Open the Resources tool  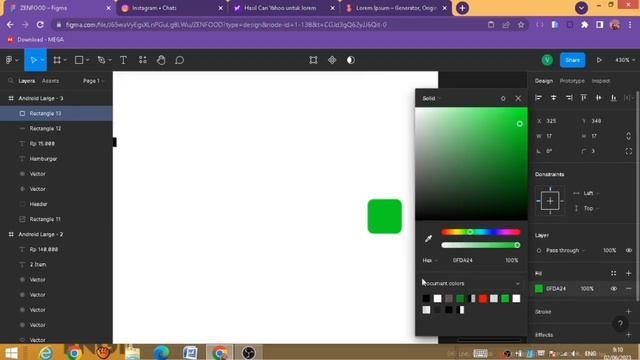(142, 60)
